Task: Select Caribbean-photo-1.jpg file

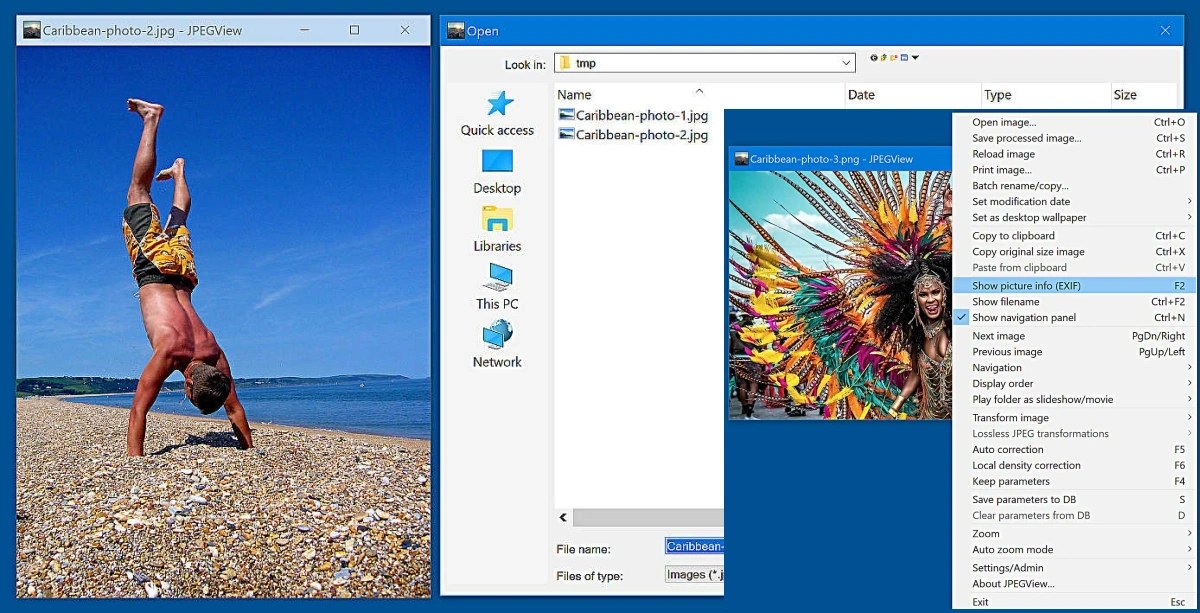Action: [641, 116]
